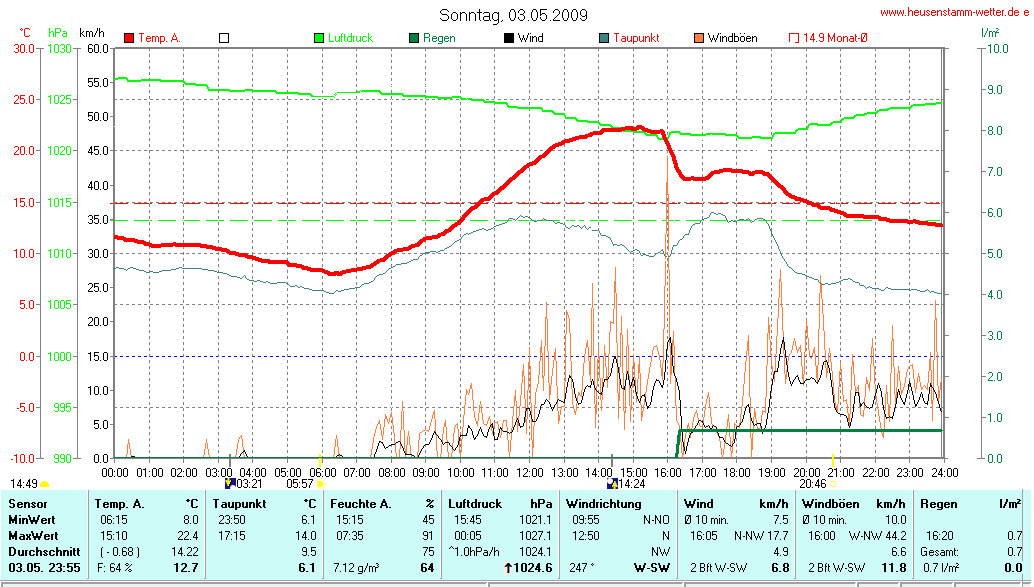
Task: Click the black Wind legend square
Action: [x=508, y=38]
